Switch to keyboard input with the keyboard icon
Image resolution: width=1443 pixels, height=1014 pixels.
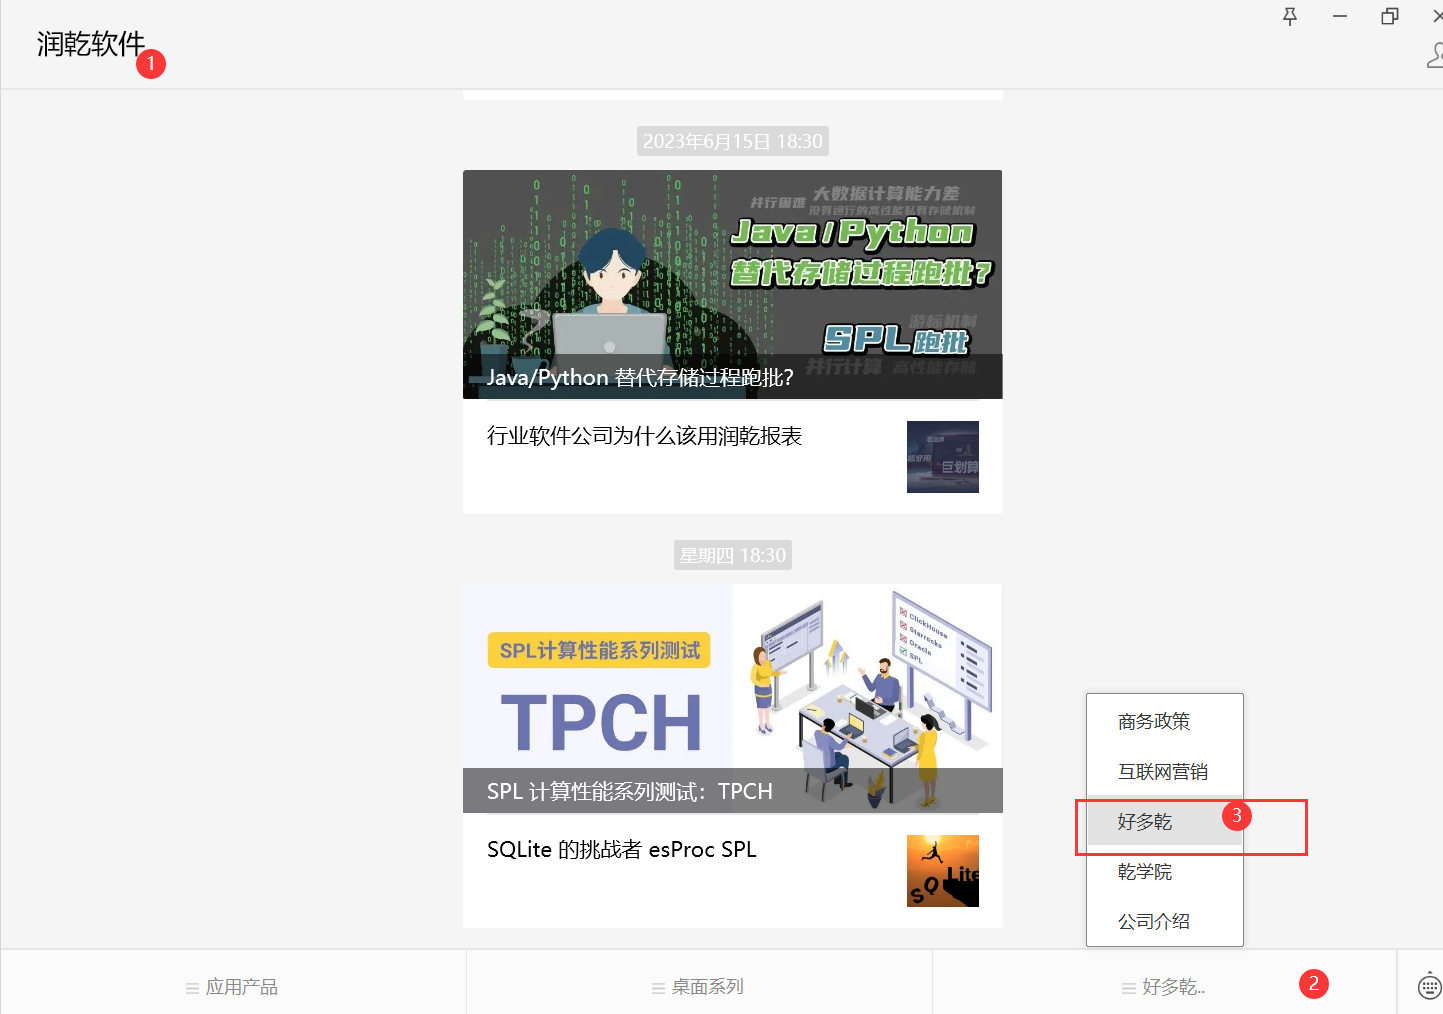(1430, 986)
